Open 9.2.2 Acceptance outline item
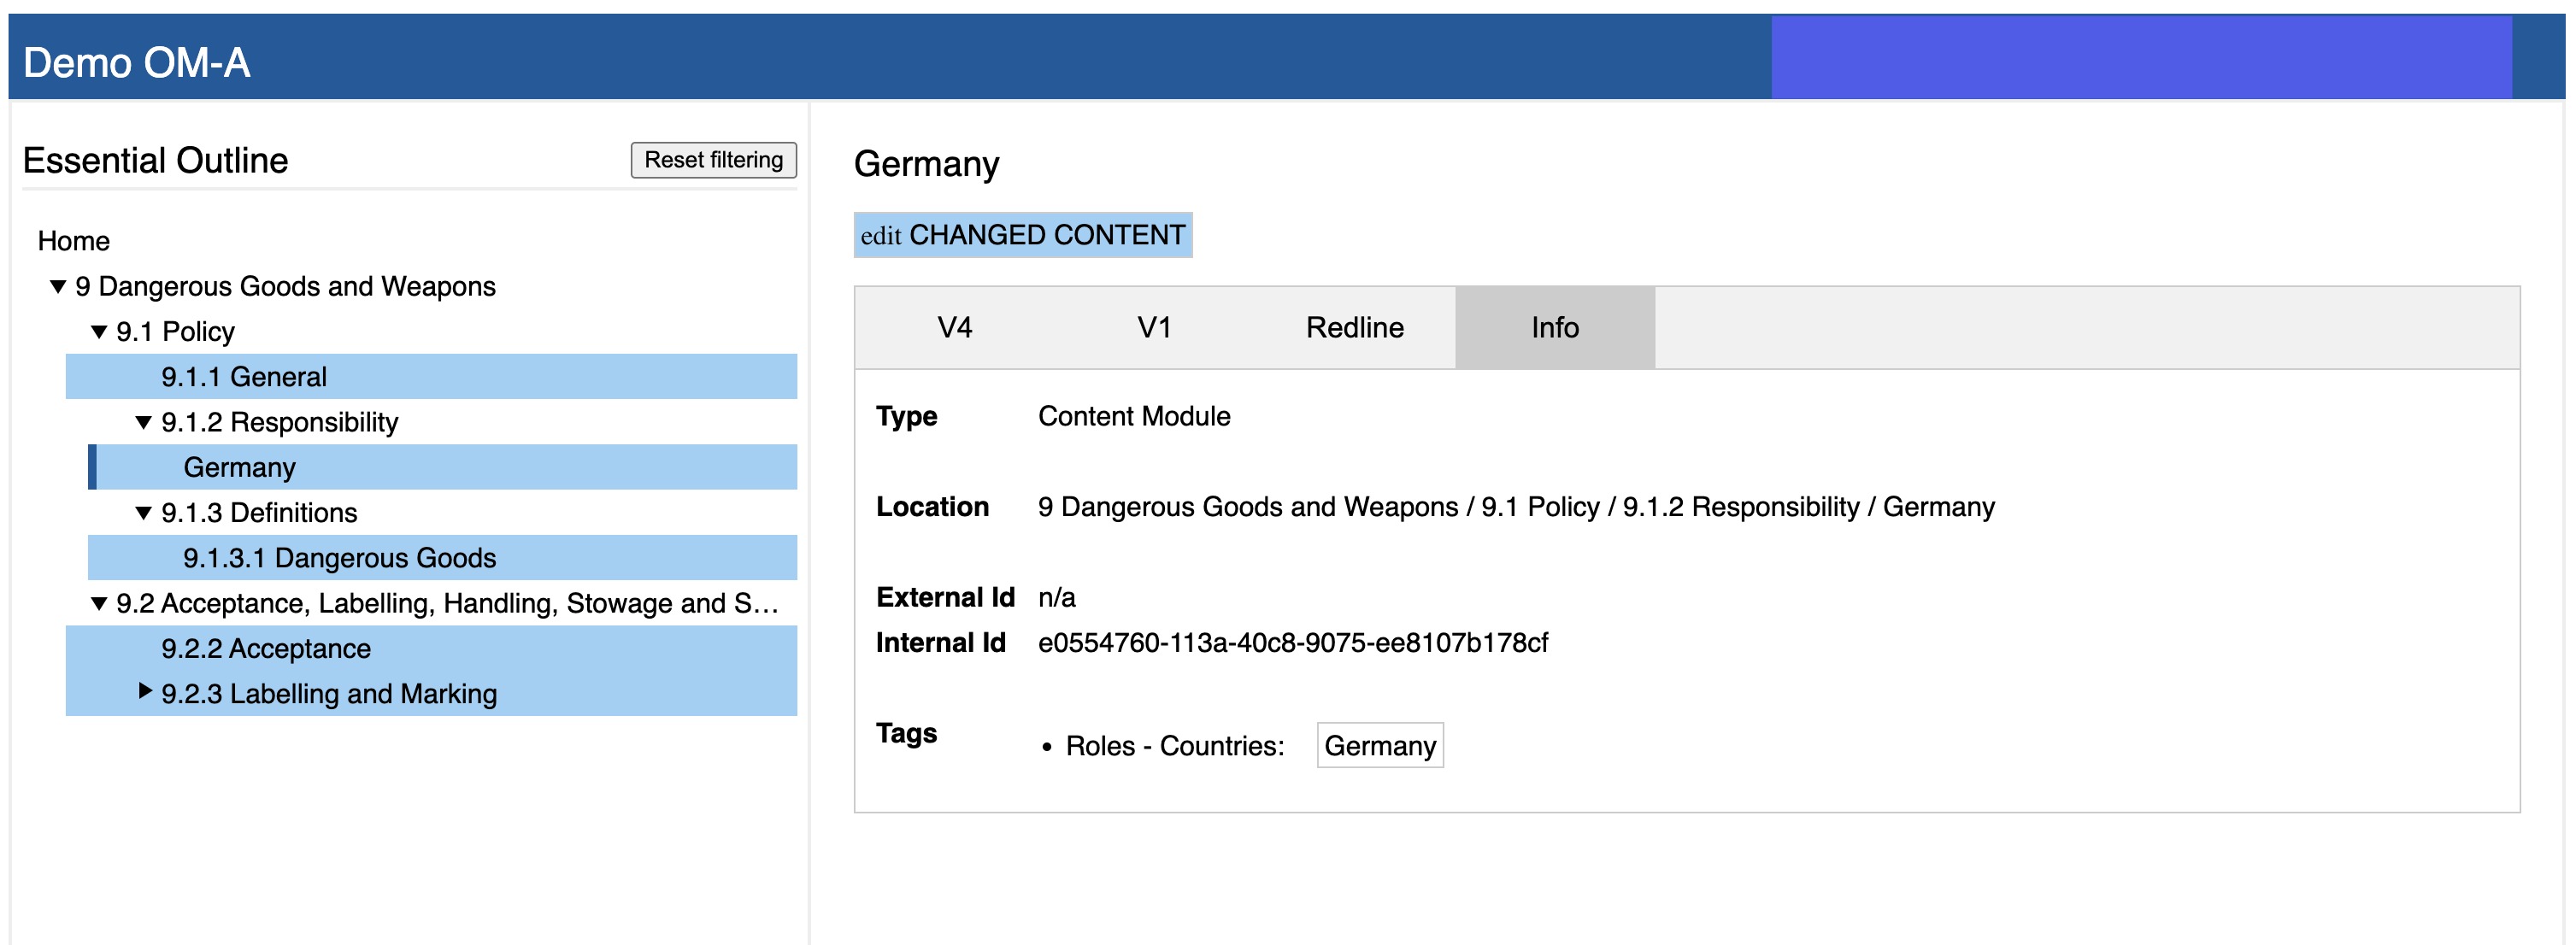Image resolution: width=2576 pixels, height=945 pixels. [266, 649]
